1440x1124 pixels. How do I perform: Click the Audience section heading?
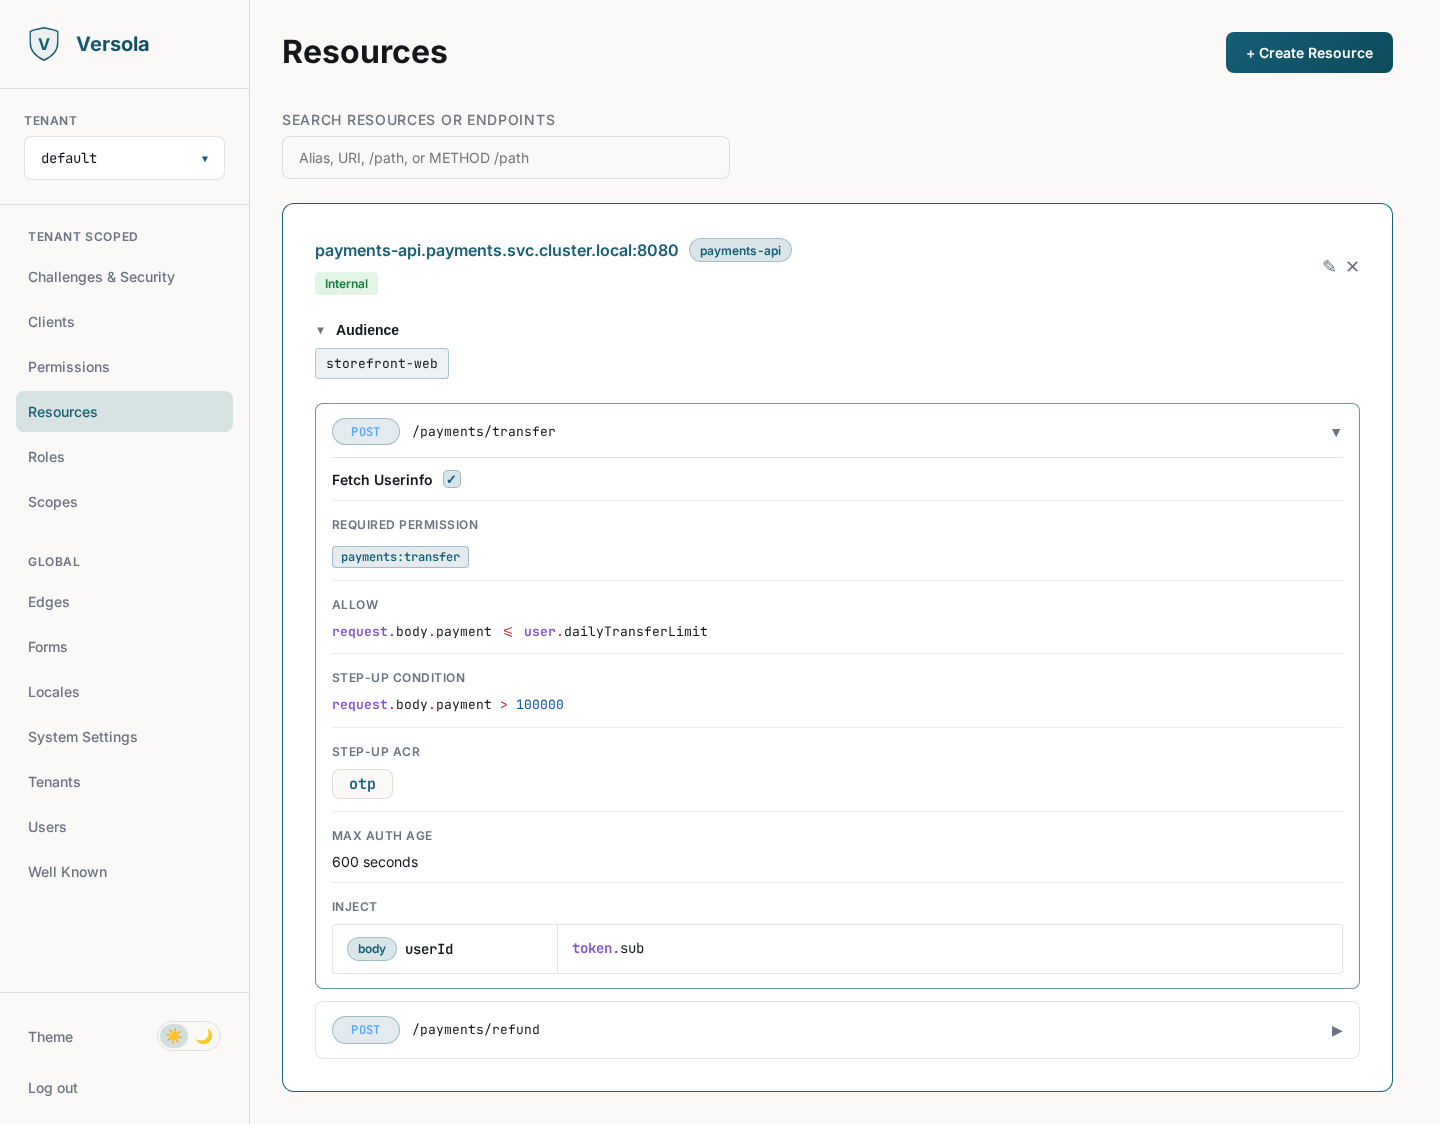tap(367, 330)
